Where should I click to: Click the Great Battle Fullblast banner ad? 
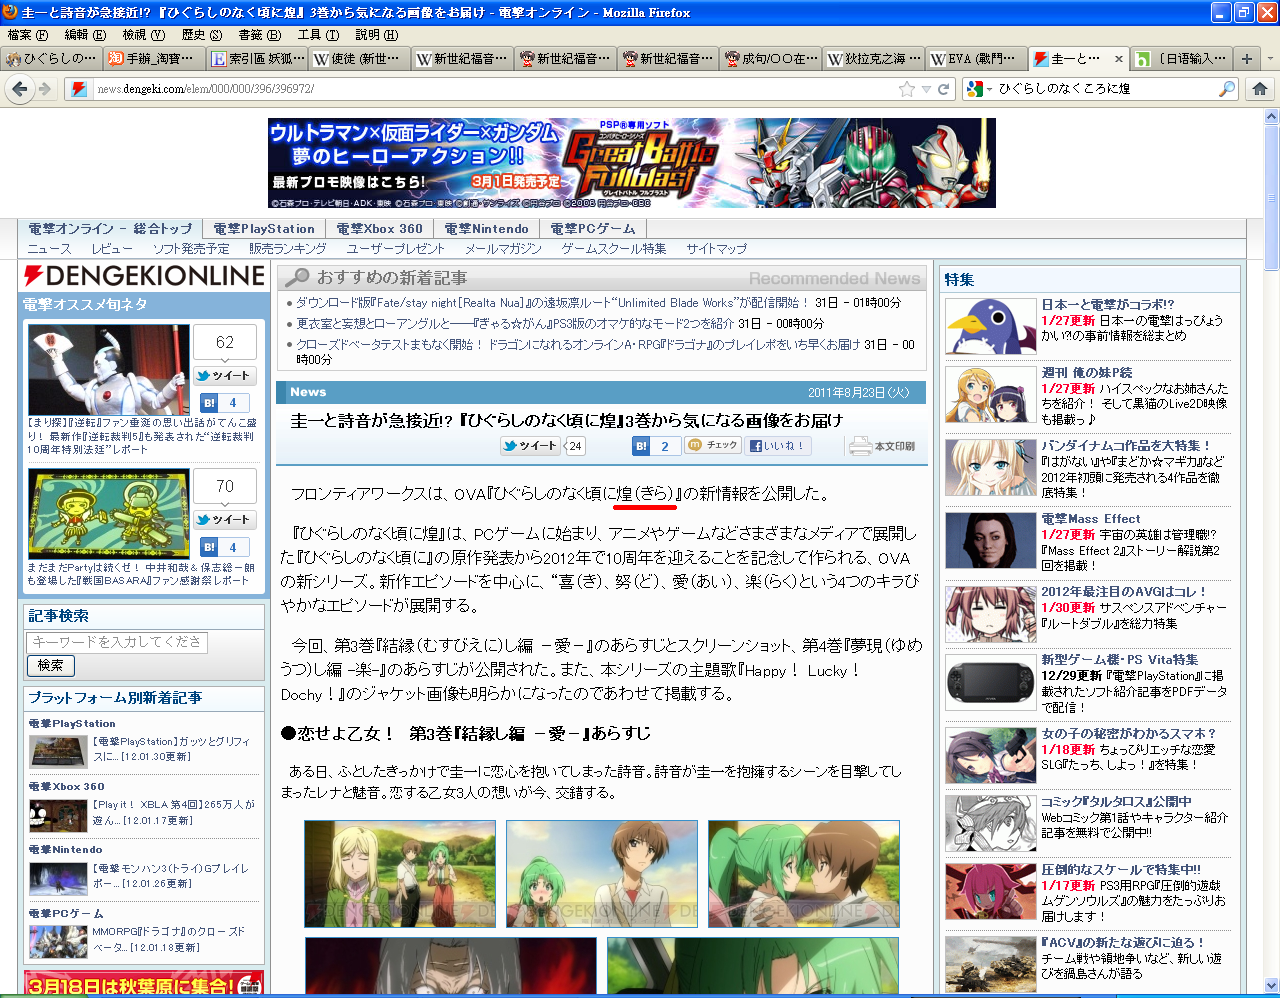632,163
